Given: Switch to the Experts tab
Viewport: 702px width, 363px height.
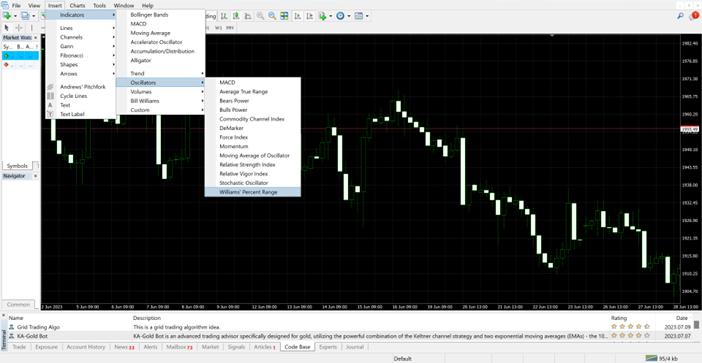Looking at the screenshot, I should click(328, 347).
